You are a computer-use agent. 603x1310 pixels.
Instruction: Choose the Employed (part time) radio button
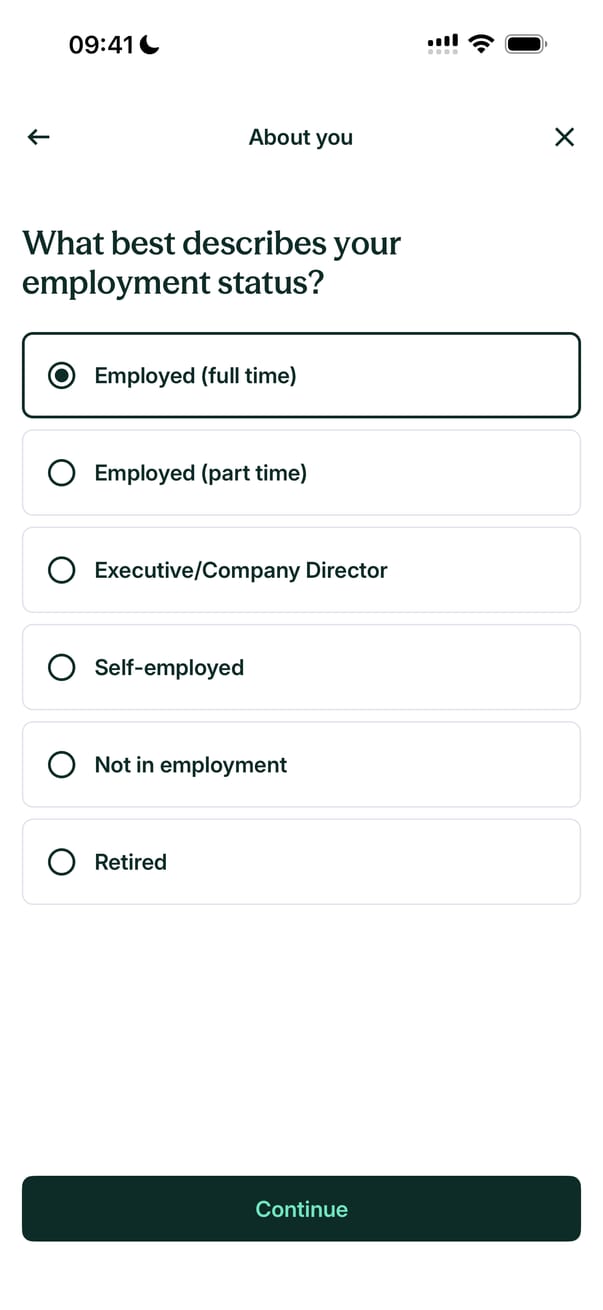pos(62,473)
